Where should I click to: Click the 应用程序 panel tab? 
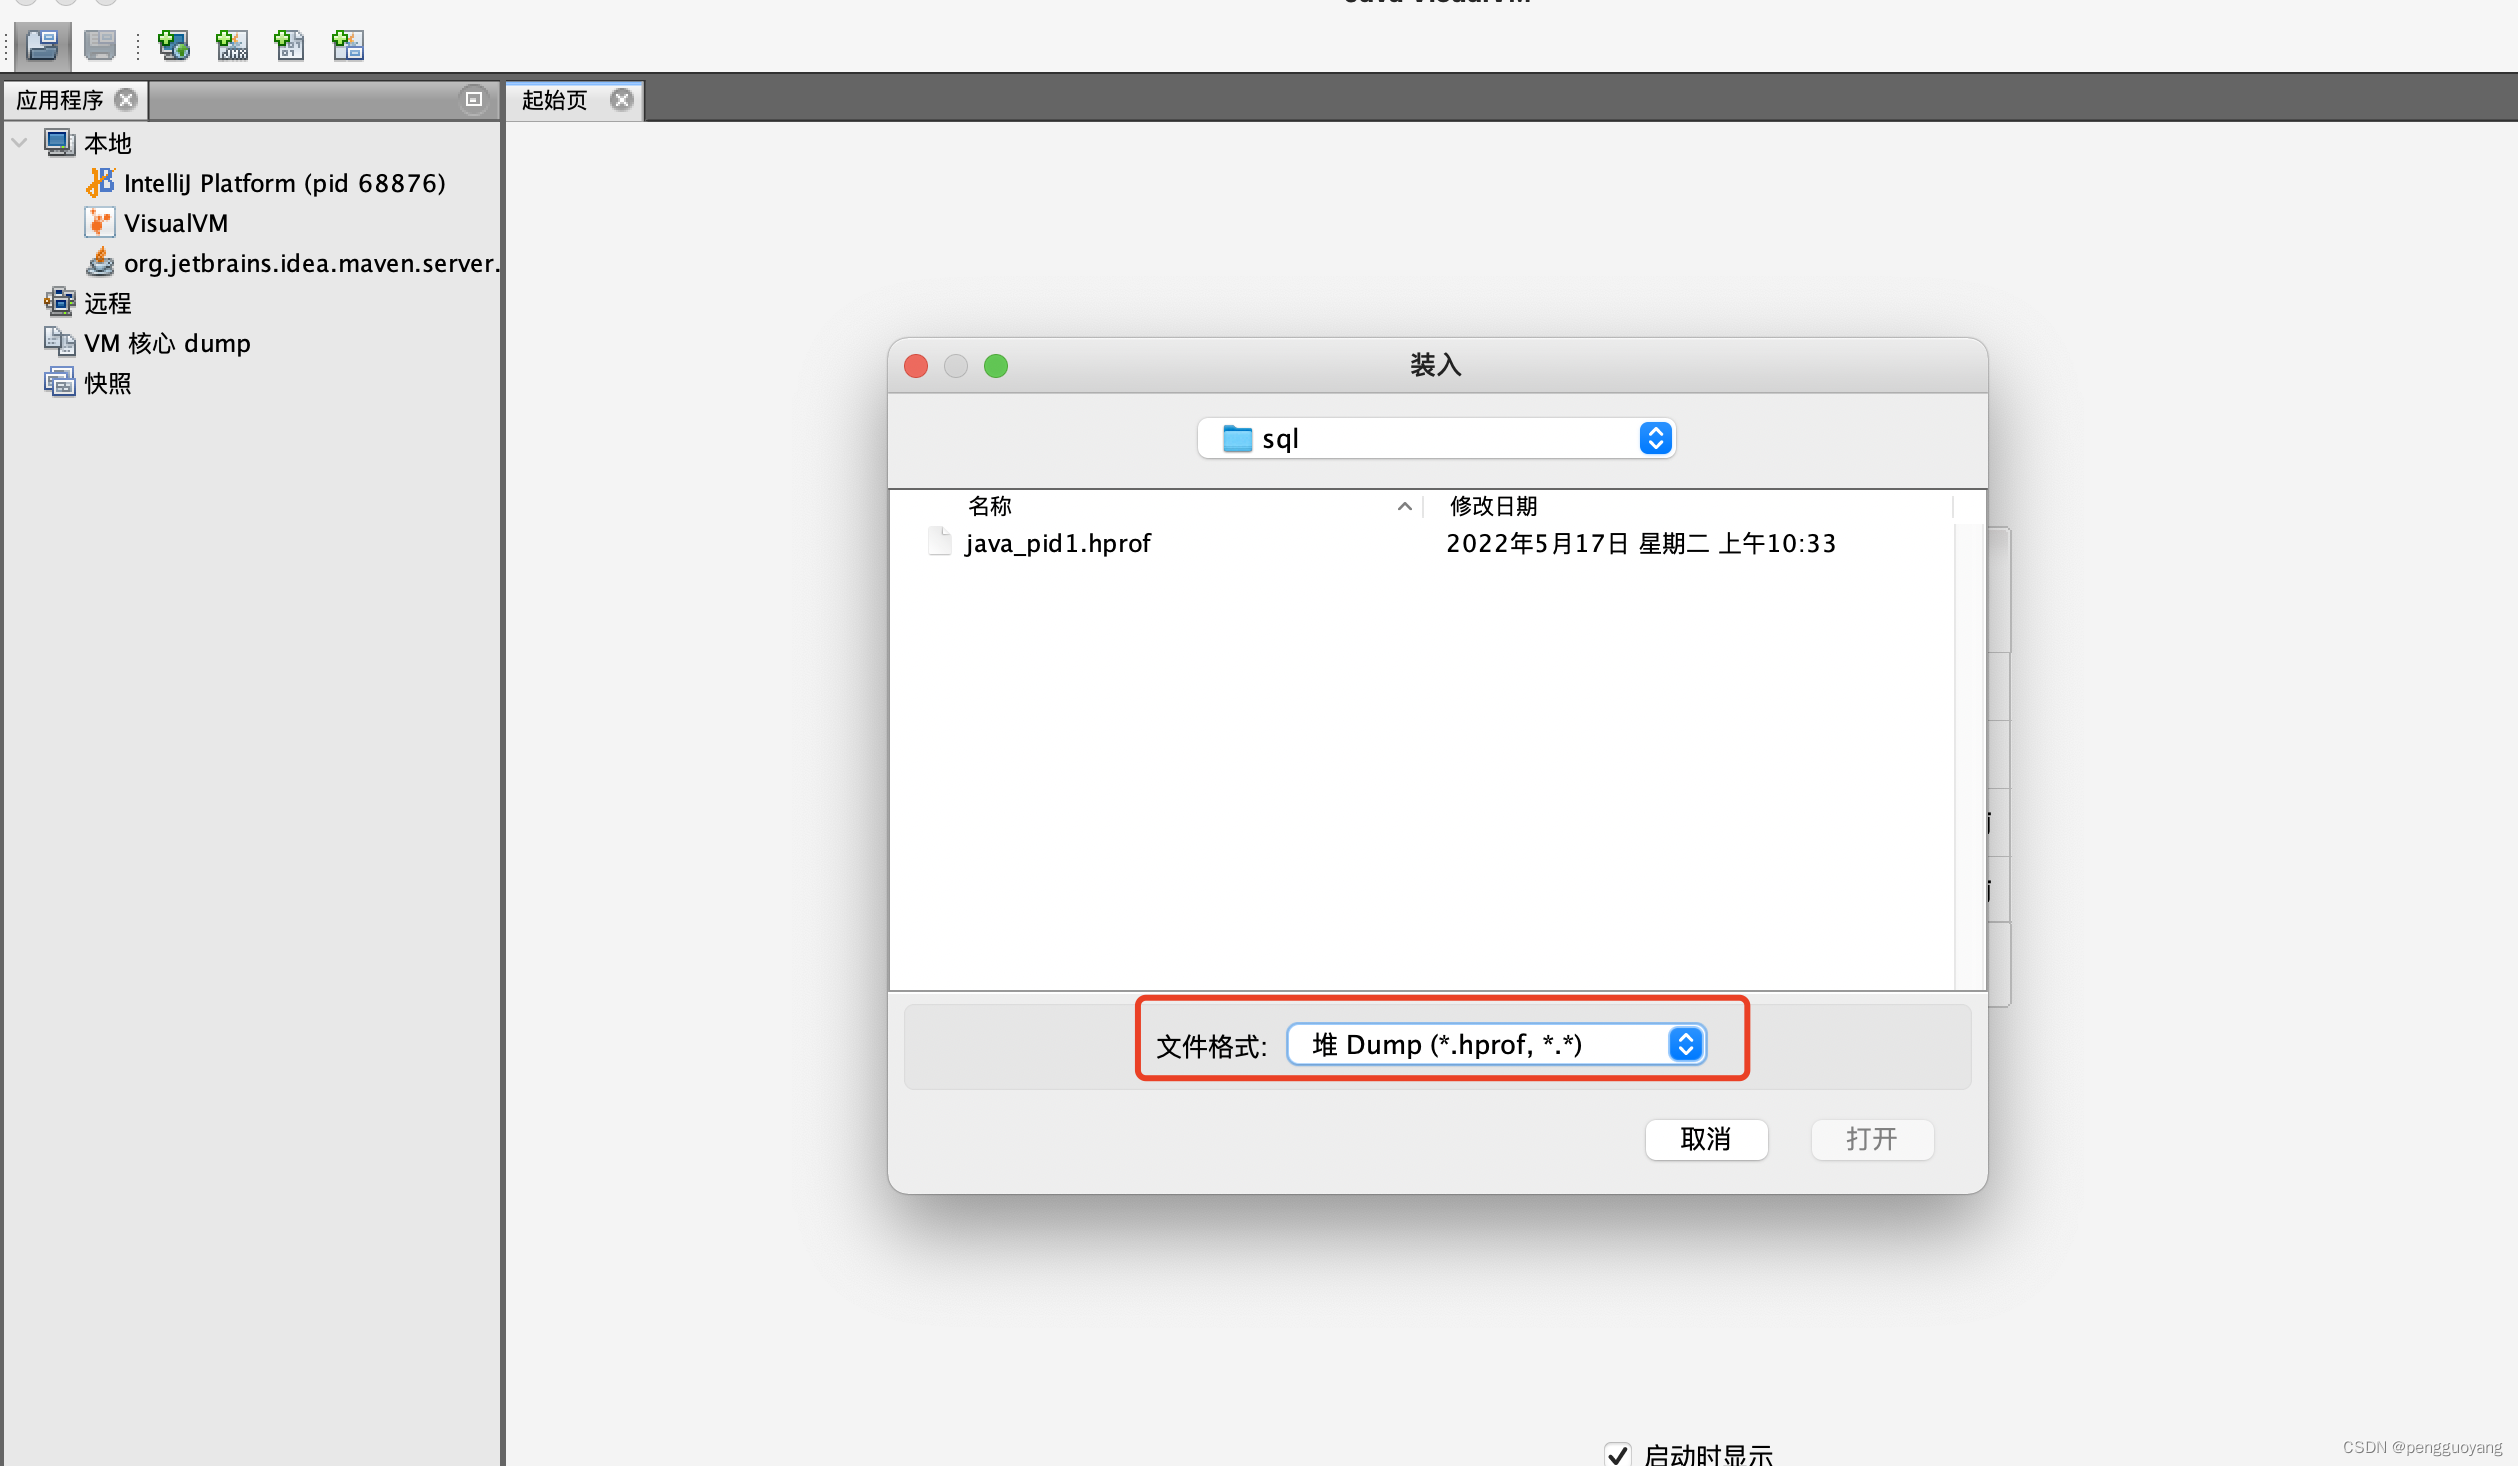coord(58,99)
